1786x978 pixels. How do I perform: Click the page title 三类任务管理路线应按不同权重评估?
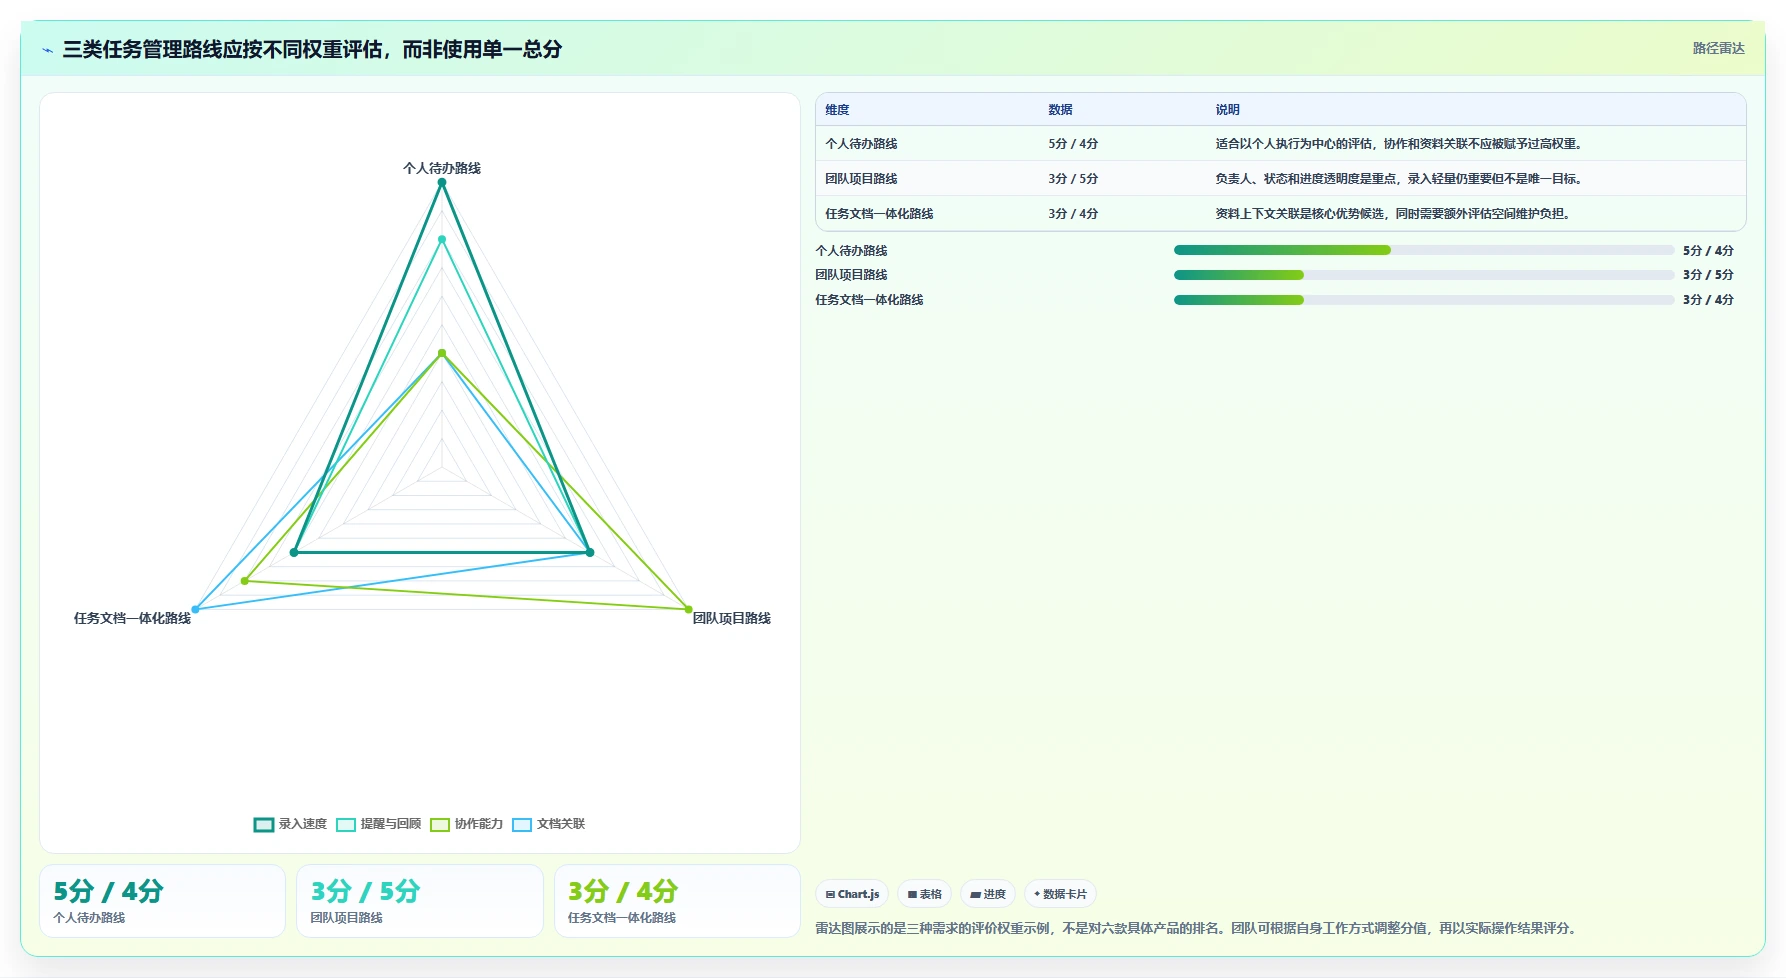[312, 50]
